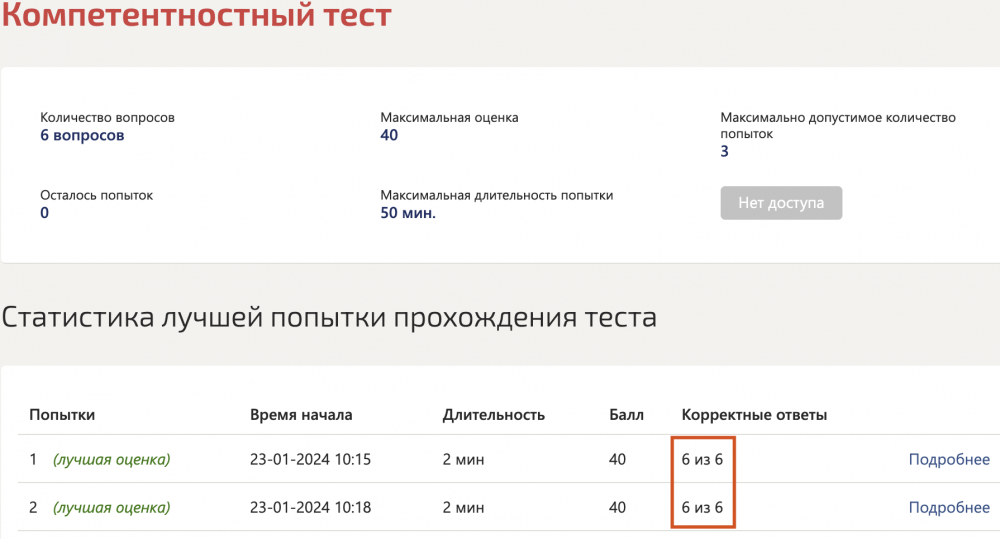Select the '6 вопросов' value
This screenshot has width=1000, height=539.
pos(82,135)
